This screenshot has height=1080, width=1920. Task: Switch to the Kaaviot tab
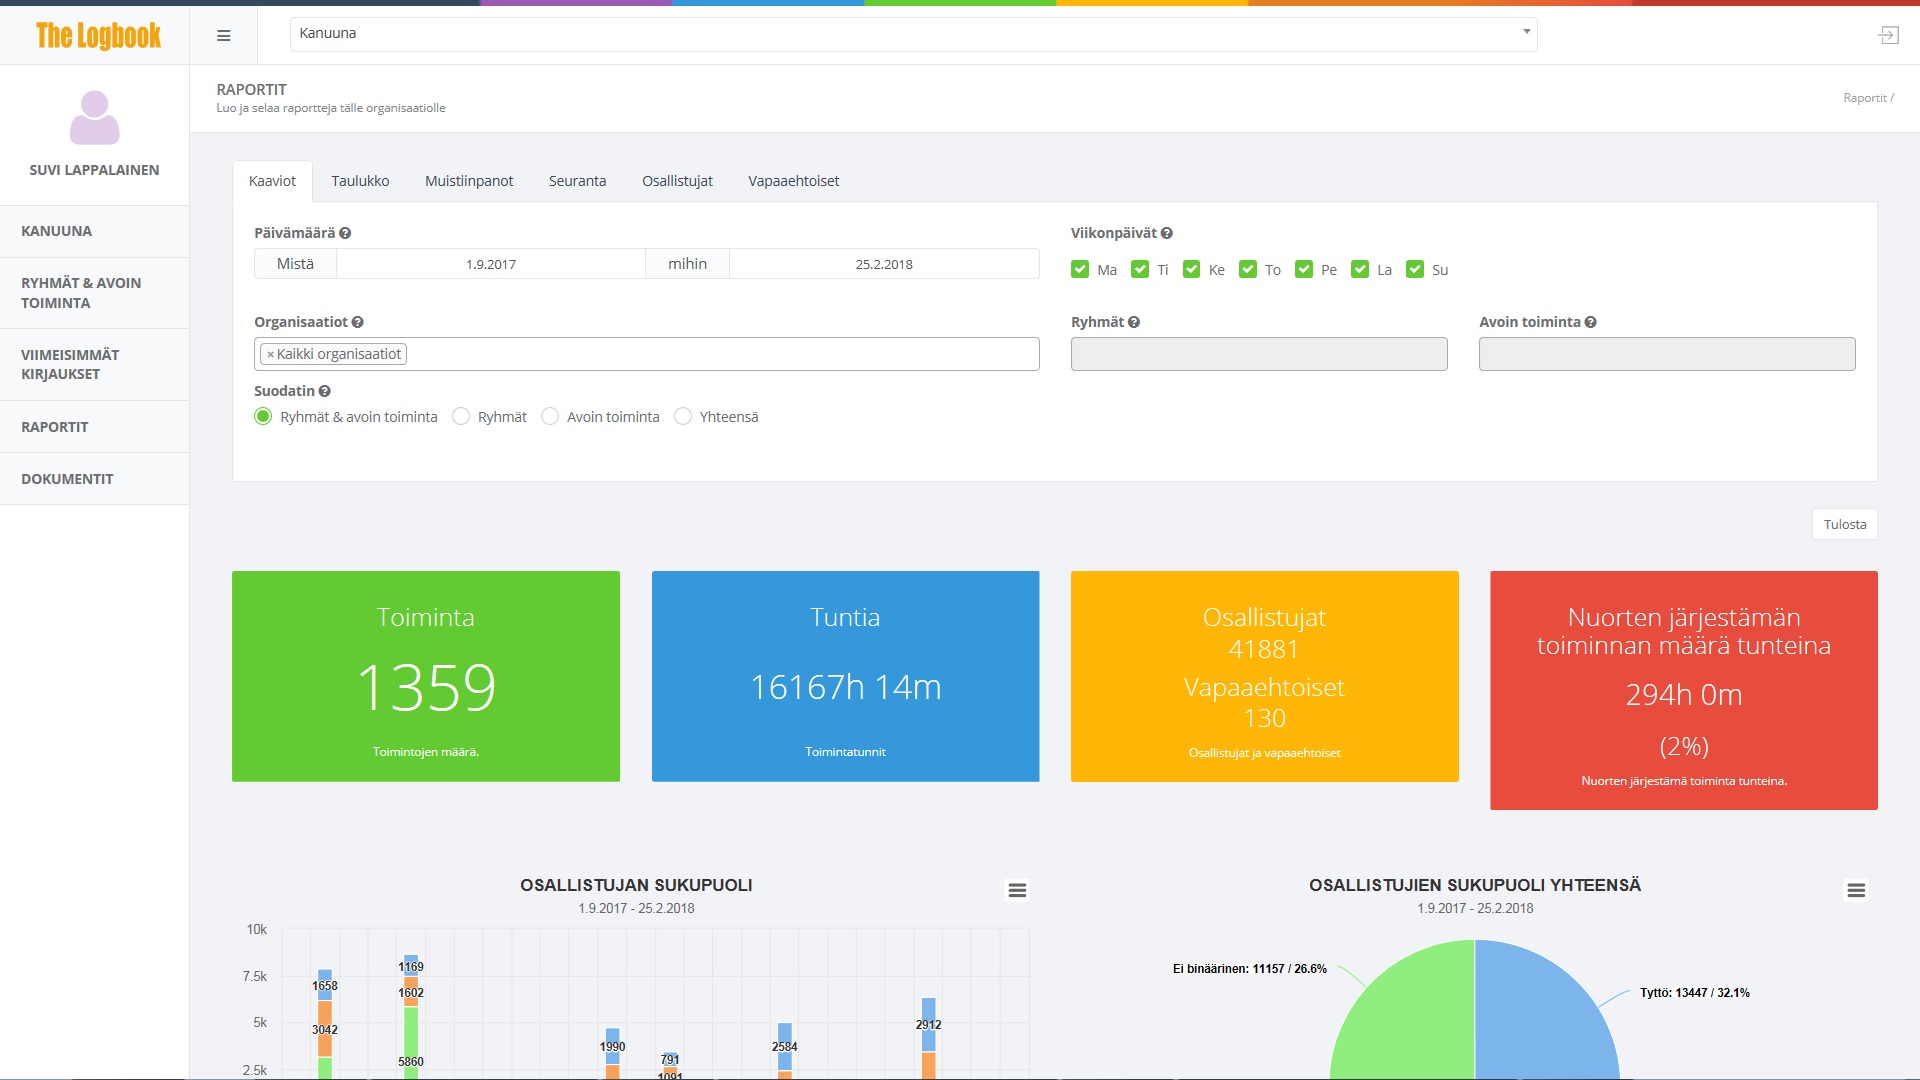pyautogui.click(x=272, y=181)
